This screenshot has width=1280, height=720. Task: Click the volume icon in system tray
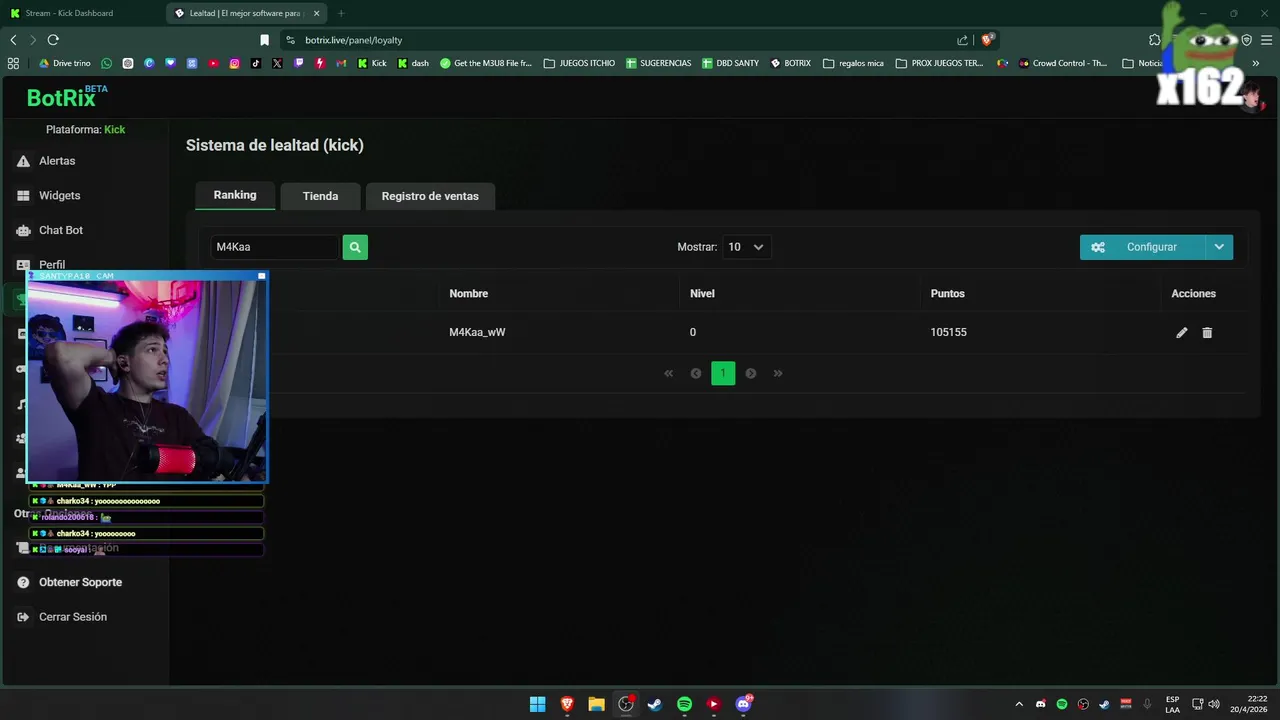coord(1214,704)
